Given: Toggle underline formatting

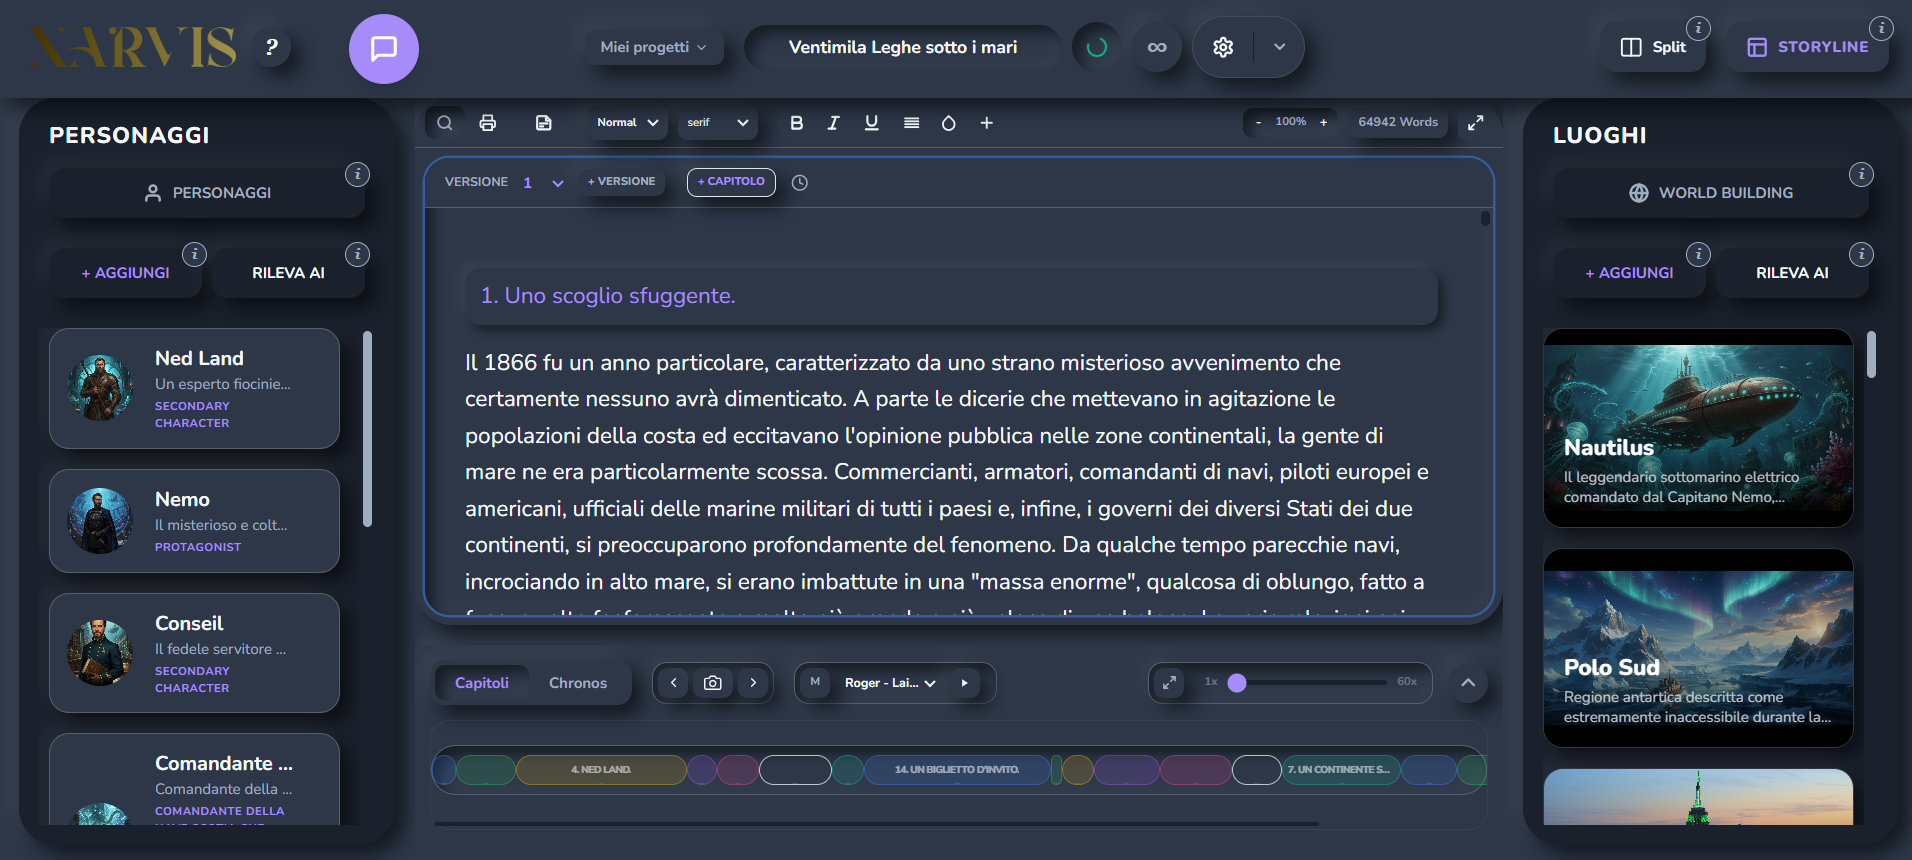Looking at the screenshot, I should tap(872, 123).
